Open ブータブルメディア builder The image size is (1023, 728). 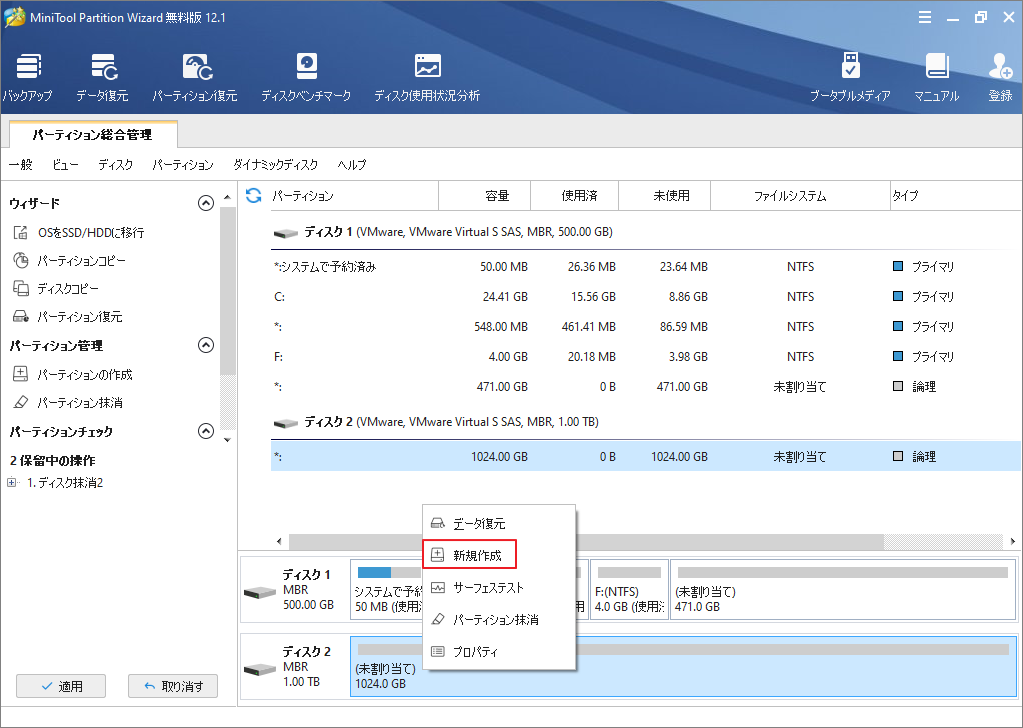[850, 78]
